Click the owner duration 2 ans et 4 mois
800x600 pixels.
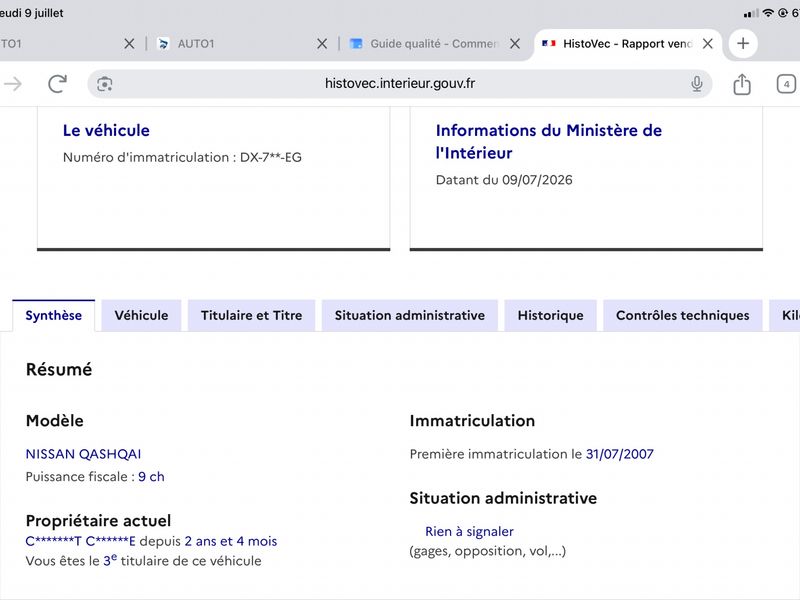tap(231, 541)
